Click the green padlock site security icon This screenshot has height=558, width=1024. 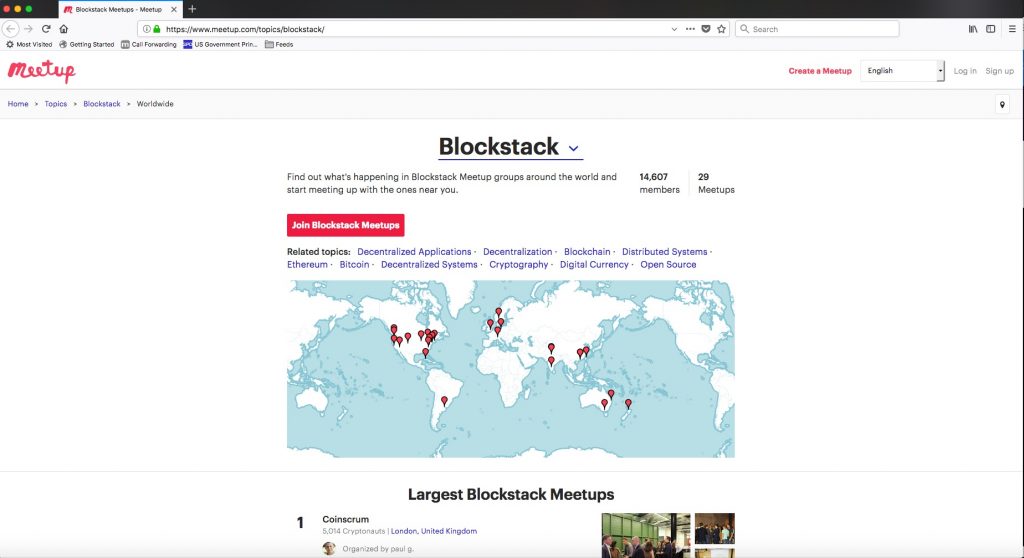pos(157,29)
